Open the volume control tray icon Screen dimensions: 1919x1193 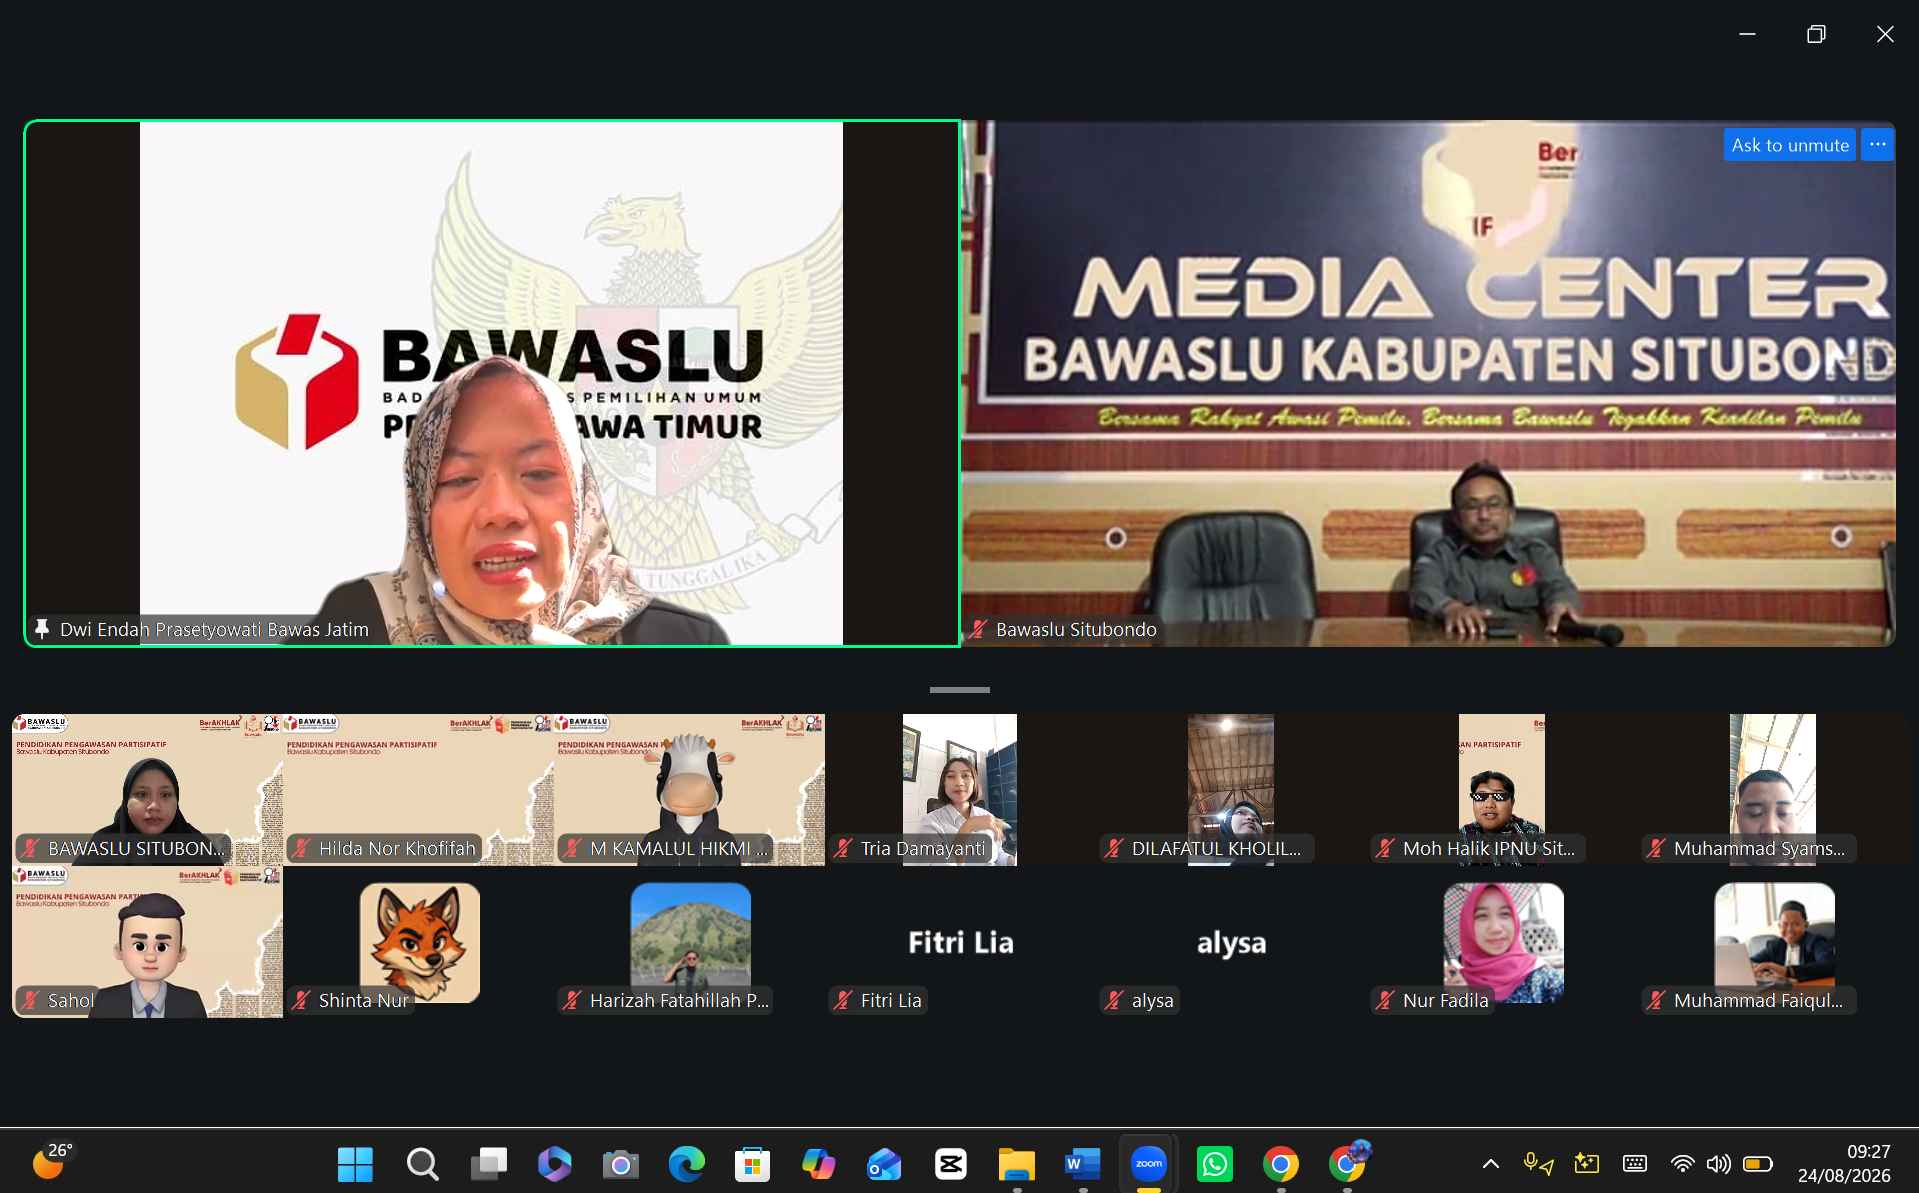click(x=1718, y=1164)
